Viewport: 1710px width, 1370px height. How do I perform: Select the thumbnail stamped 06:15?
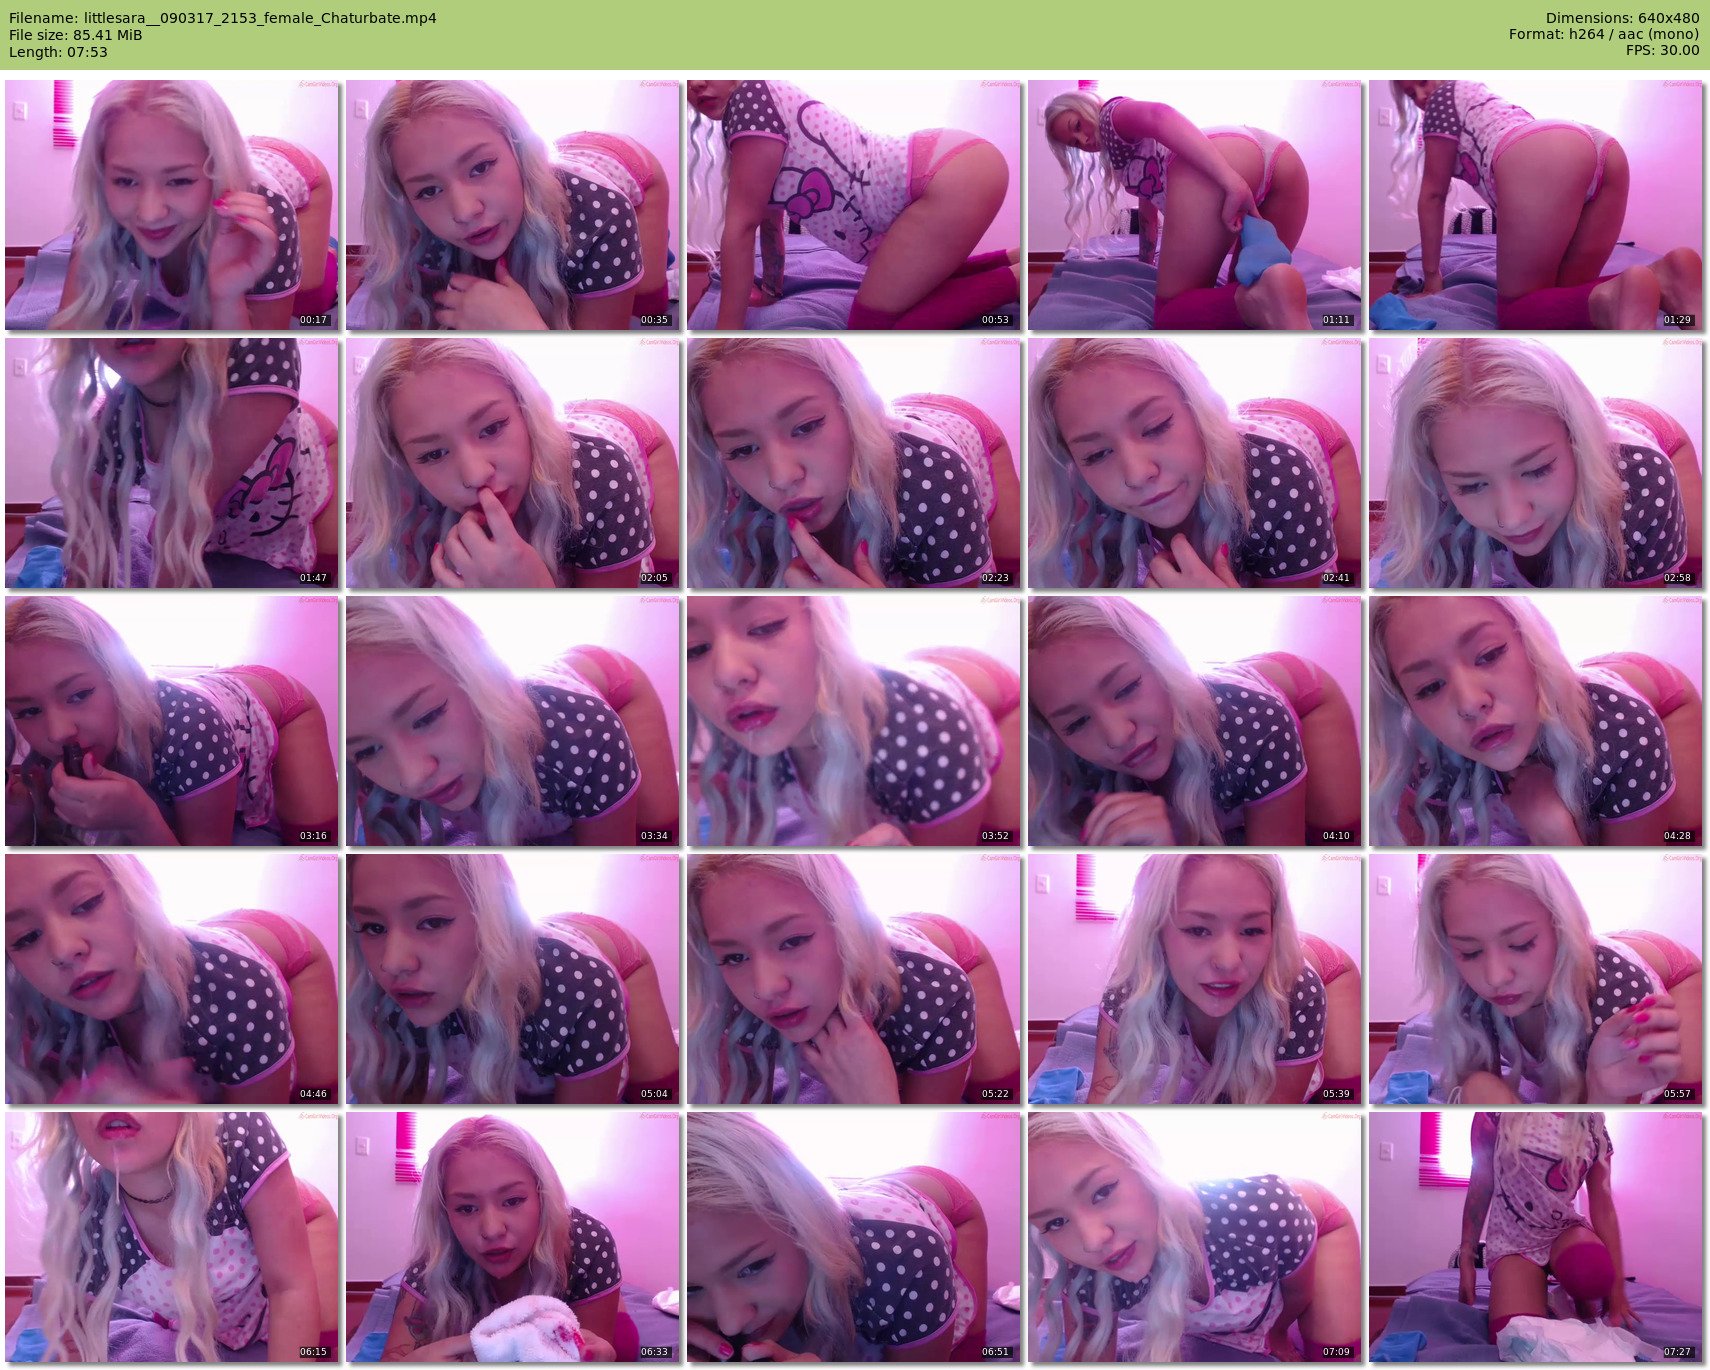pos(172,1237)
